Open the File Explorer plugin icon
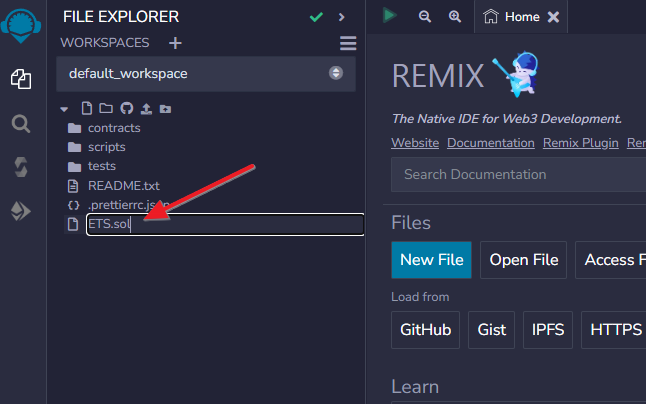 [21, 79]
